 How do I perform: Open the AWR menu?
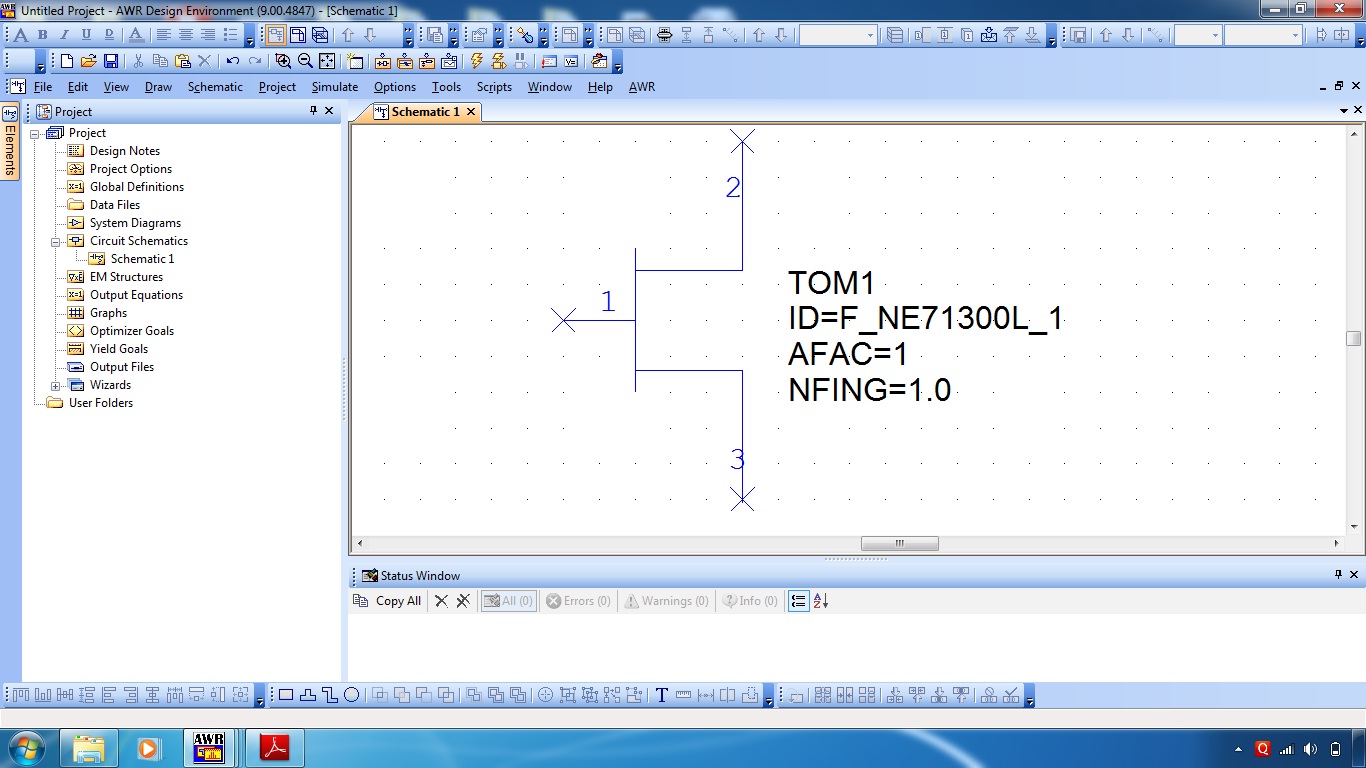click(x=642, y=87)
